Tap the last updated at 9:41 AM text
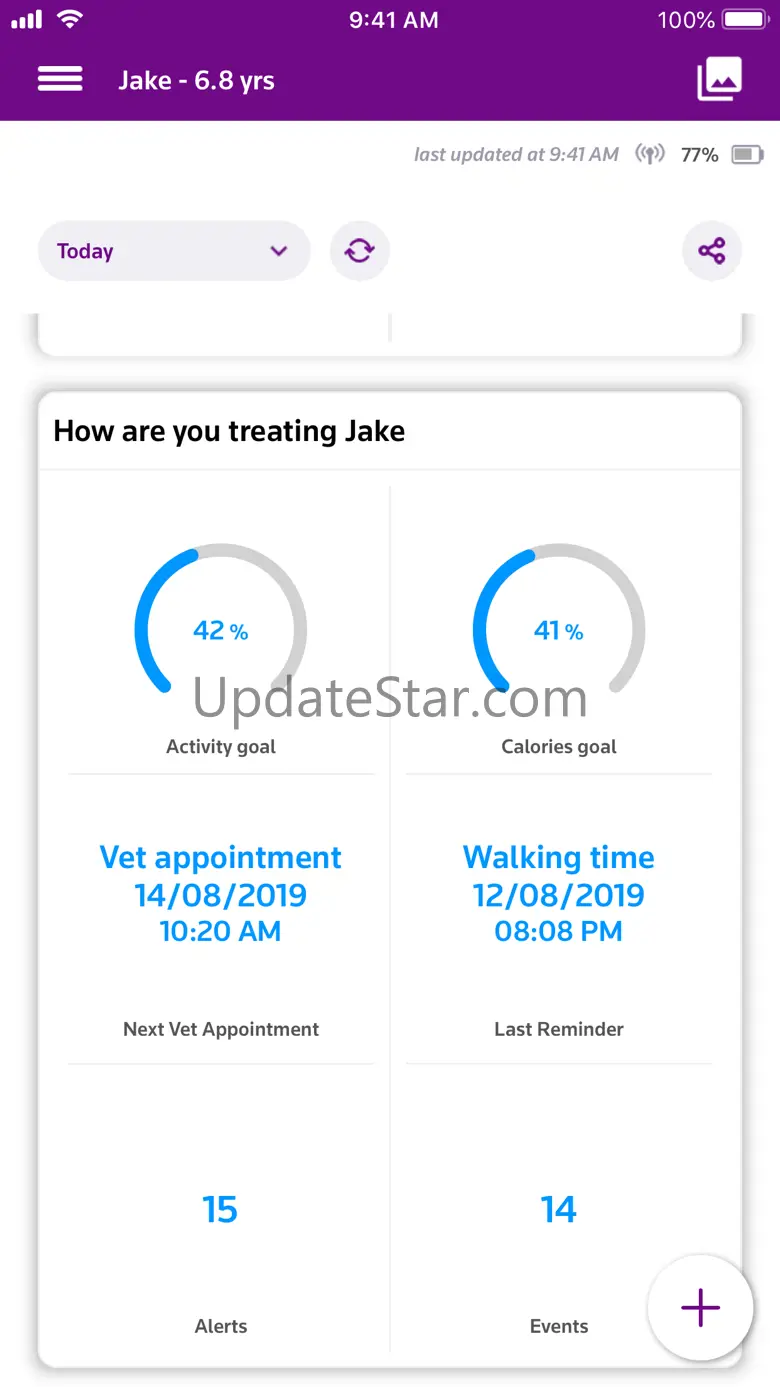The height and width of the screenshot is (1387, 780). 516,155
